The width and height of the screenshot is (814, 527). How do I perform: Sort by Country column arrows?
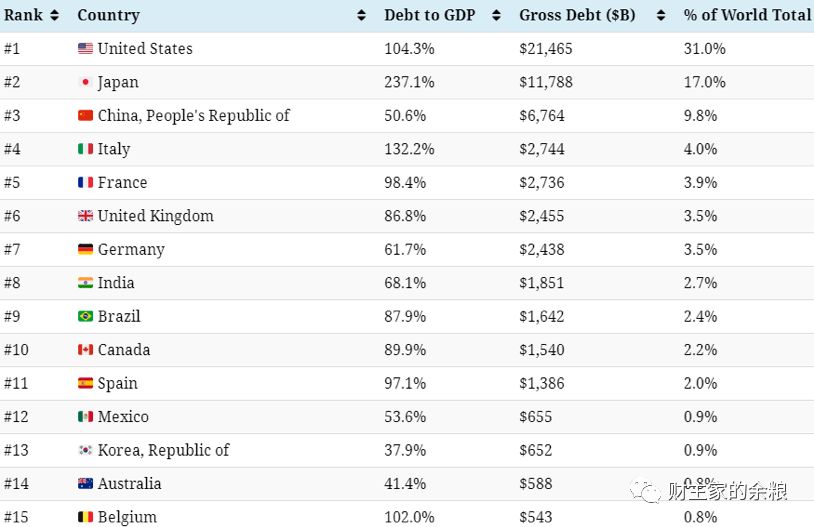(x=361, y=16)
